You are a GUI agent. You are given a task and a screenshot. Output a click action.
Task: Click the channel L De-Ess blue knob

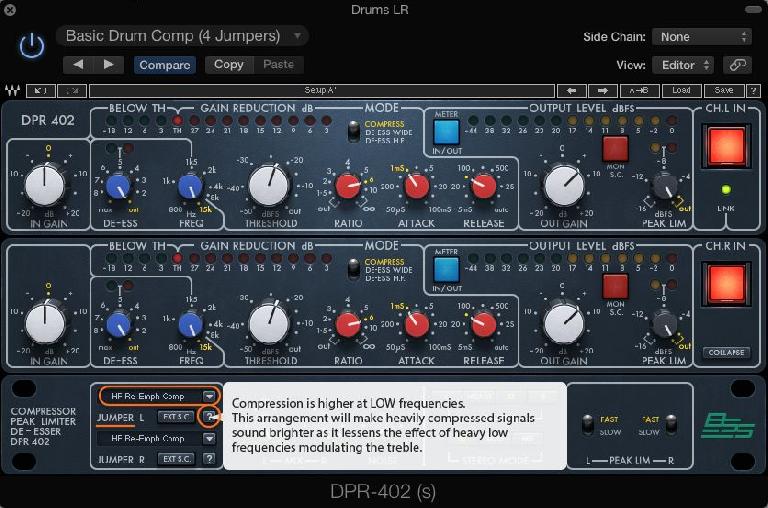point(118,187)
